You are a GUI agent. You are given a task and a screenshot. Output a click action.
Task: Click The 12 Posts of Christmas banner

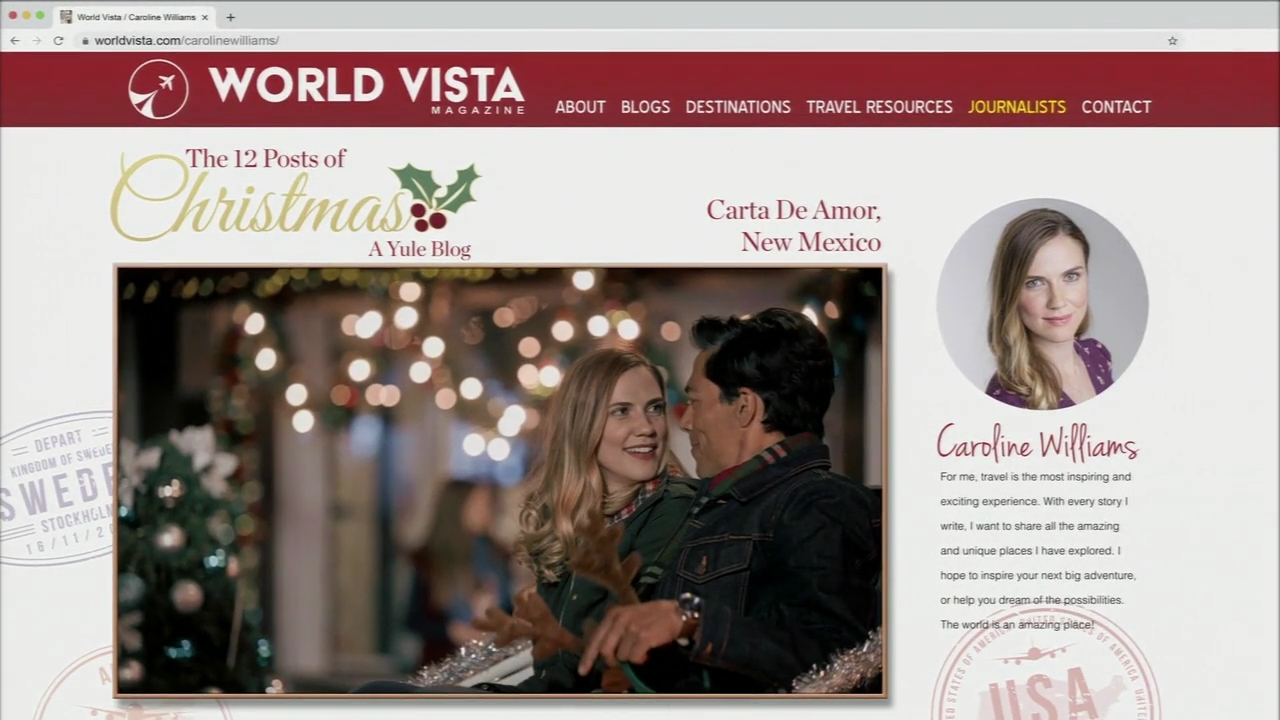[295, 203]
